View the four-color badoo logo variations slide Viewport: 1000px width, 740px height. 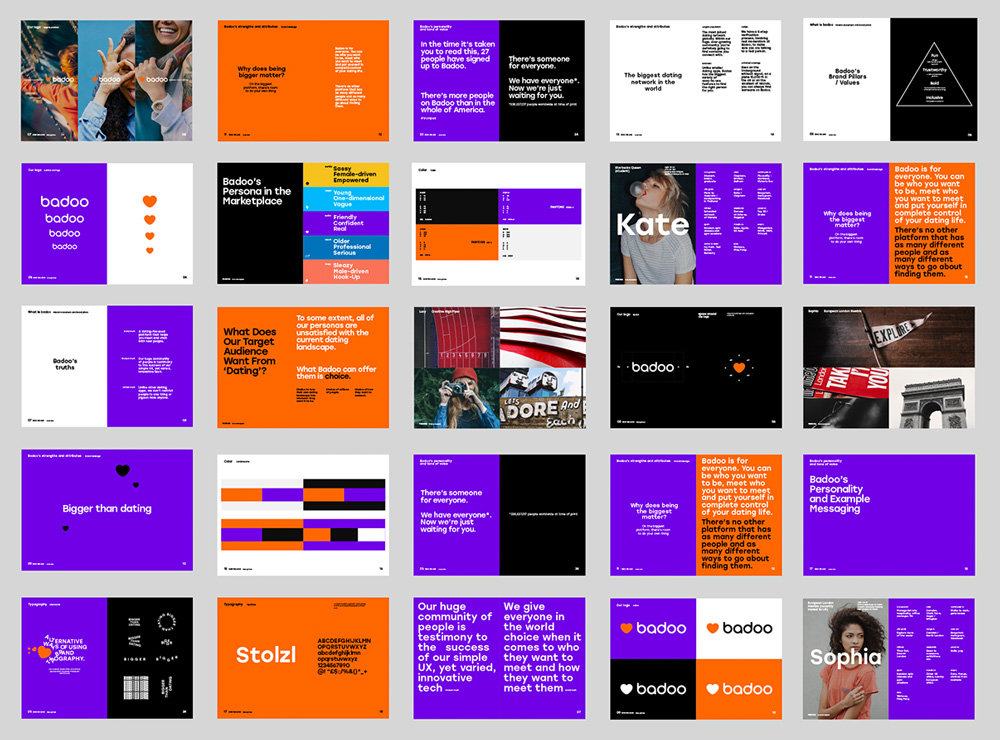pyautogui.click(x=695, y=658)
